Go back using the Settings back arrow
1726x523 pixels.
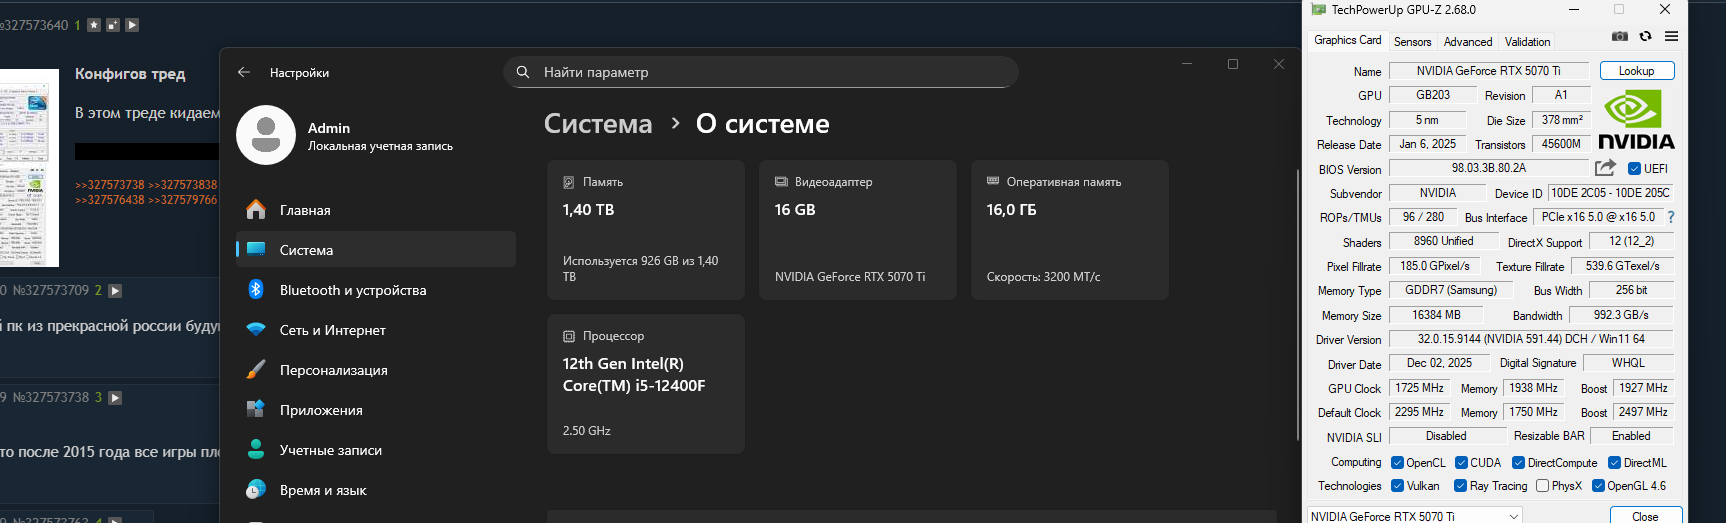coord(244,73)
